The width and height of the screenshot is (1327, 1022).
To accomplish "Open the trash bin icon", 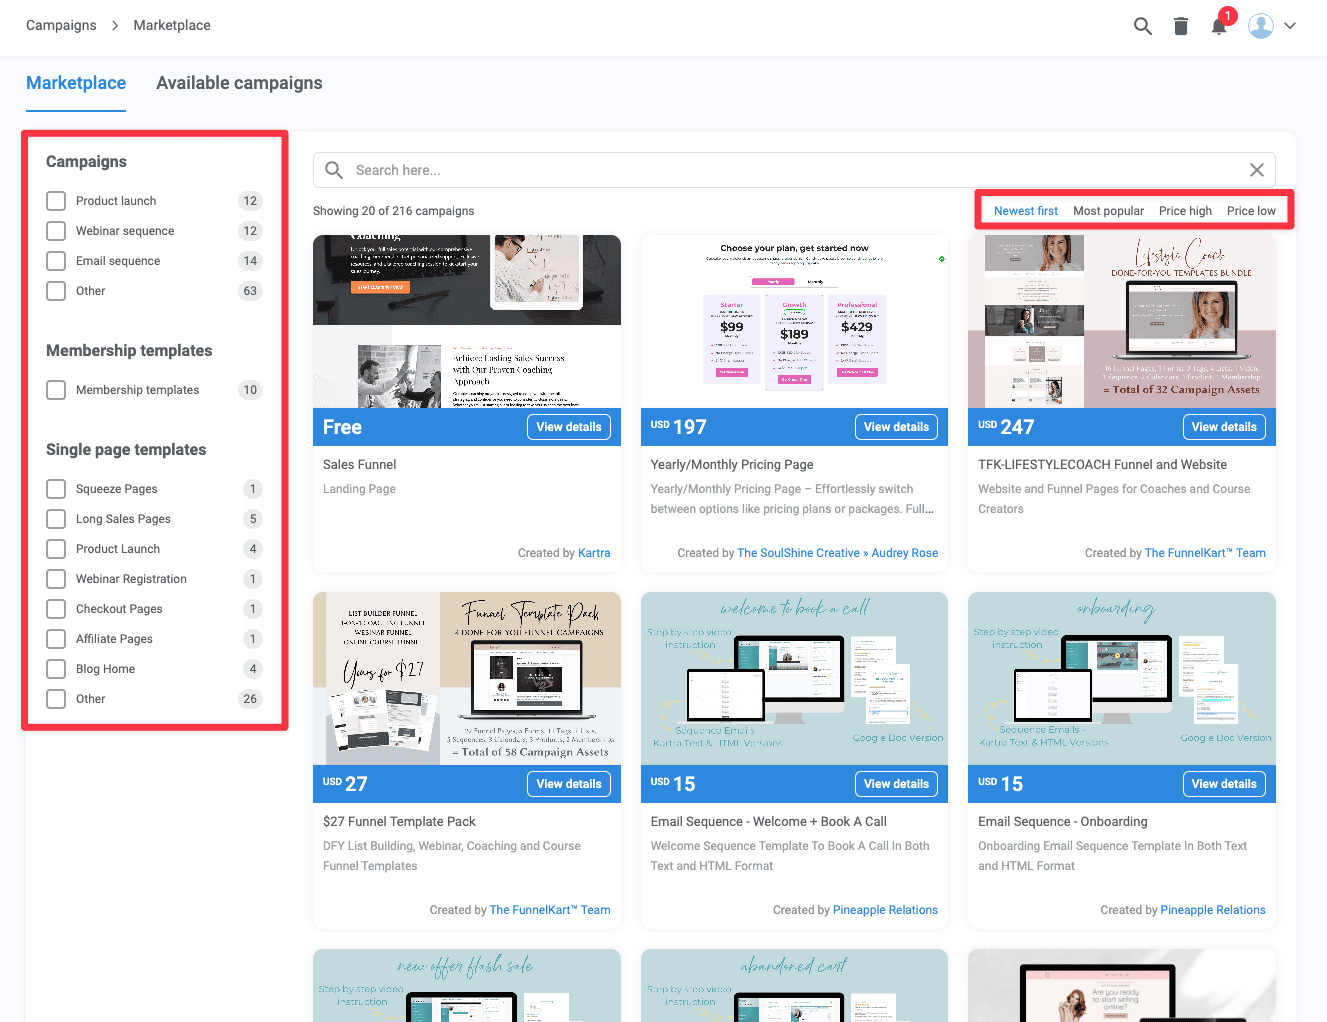I will pos(1180,26).
